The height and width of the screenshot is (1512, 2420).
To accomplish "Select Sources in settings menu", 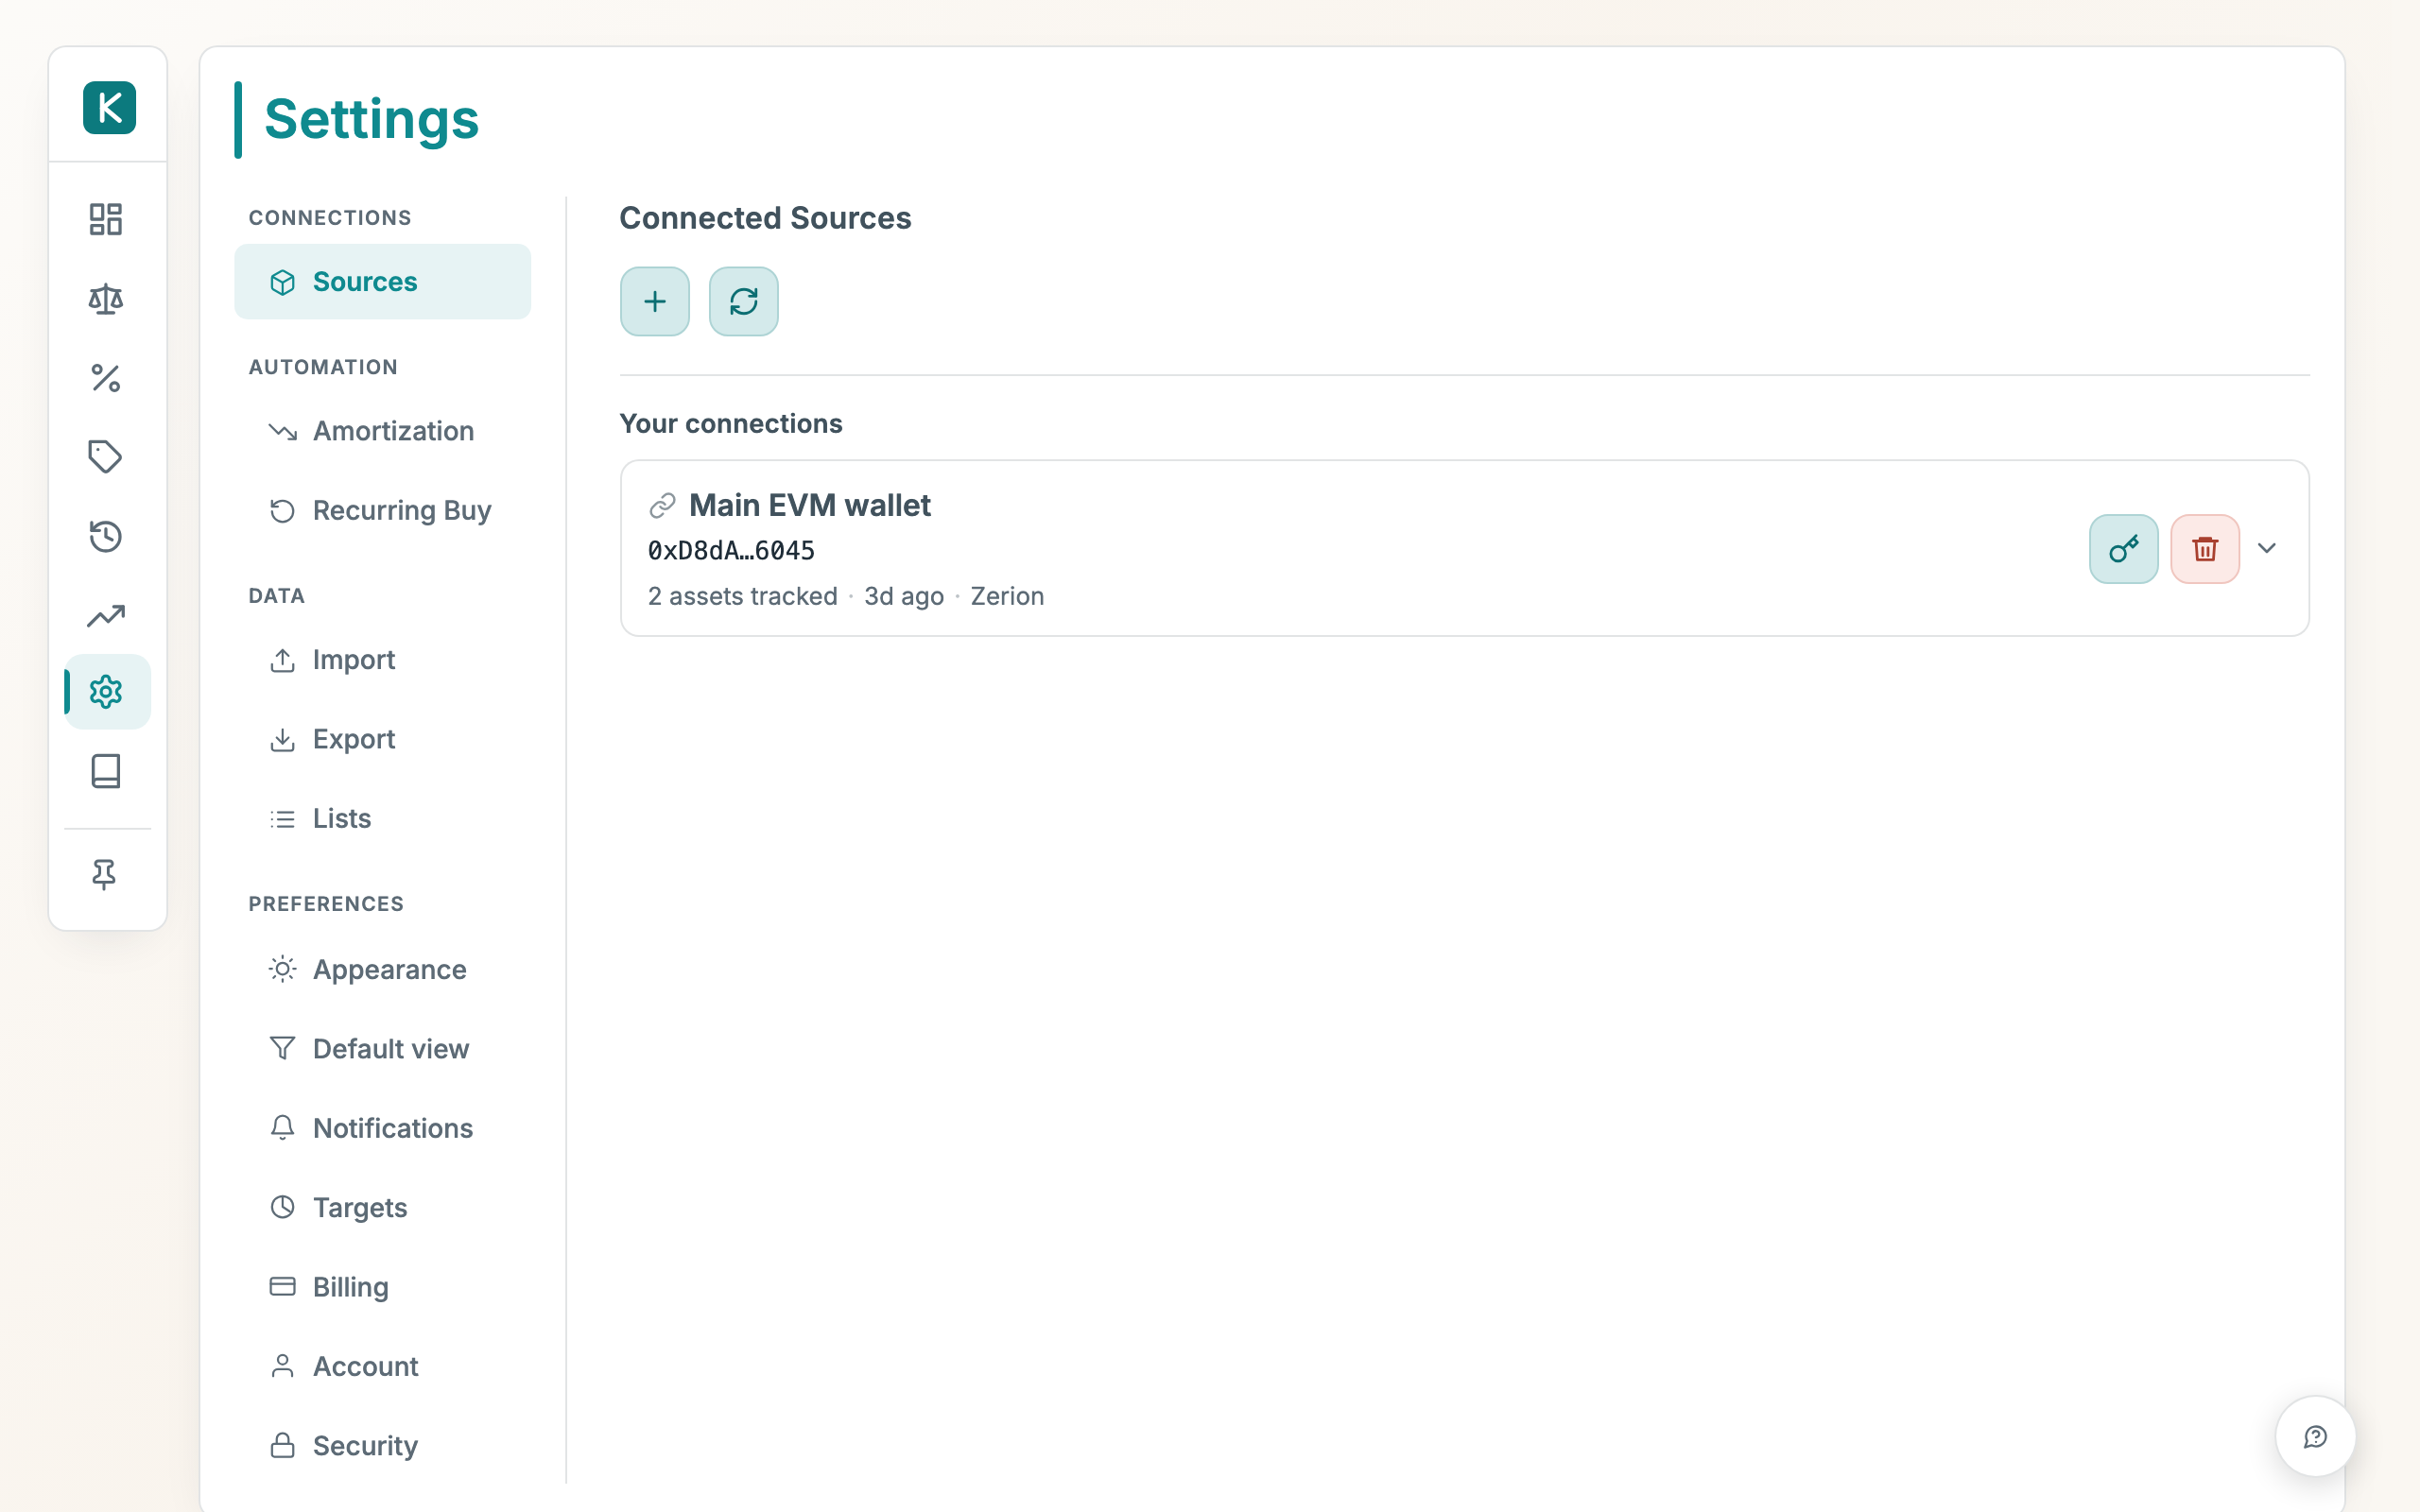I will coord(383,282).
